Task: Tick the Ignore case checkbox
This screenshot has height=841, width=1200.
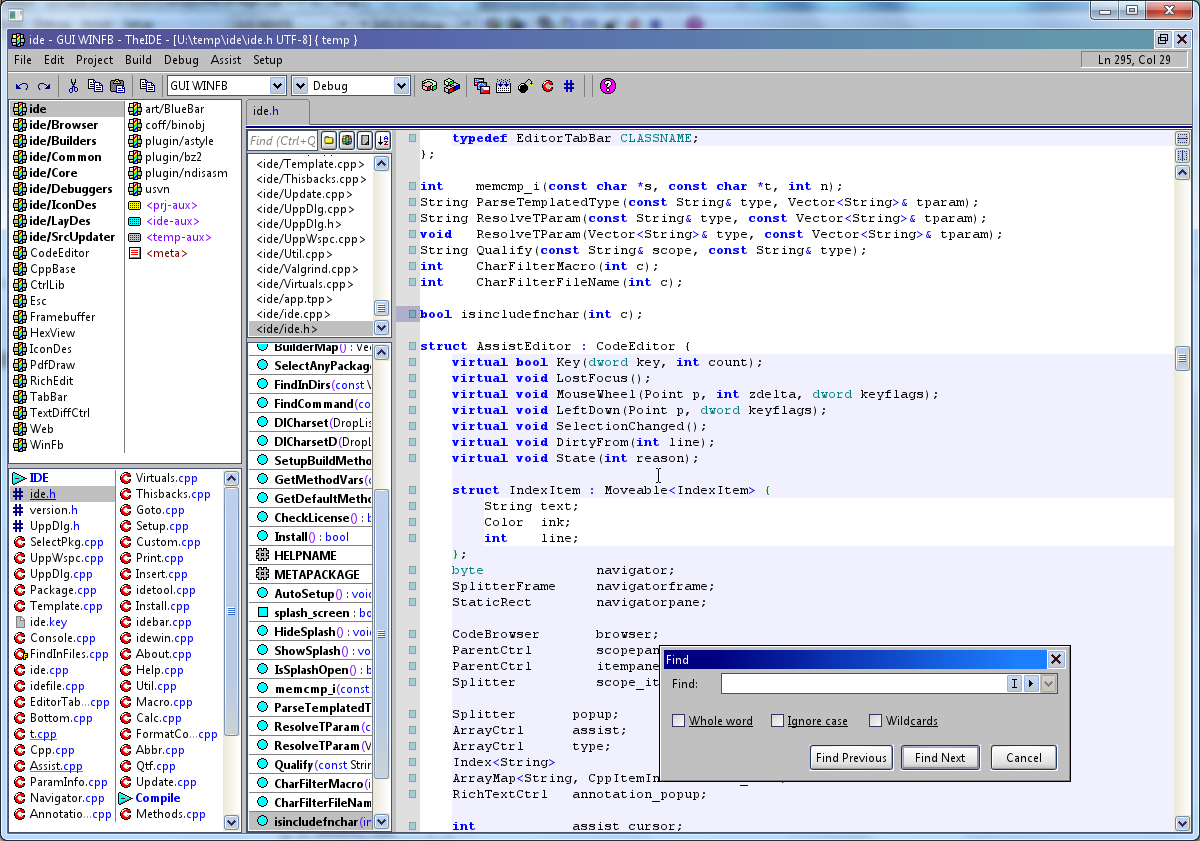Action: pyautogui.click(x=777, y=721)
